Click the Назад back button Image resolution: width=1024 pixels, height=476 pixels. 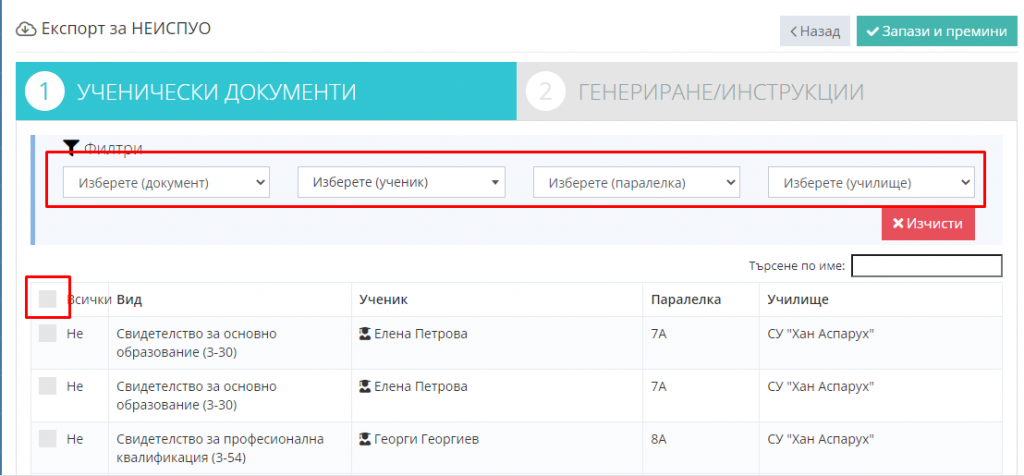click(815, 31)
